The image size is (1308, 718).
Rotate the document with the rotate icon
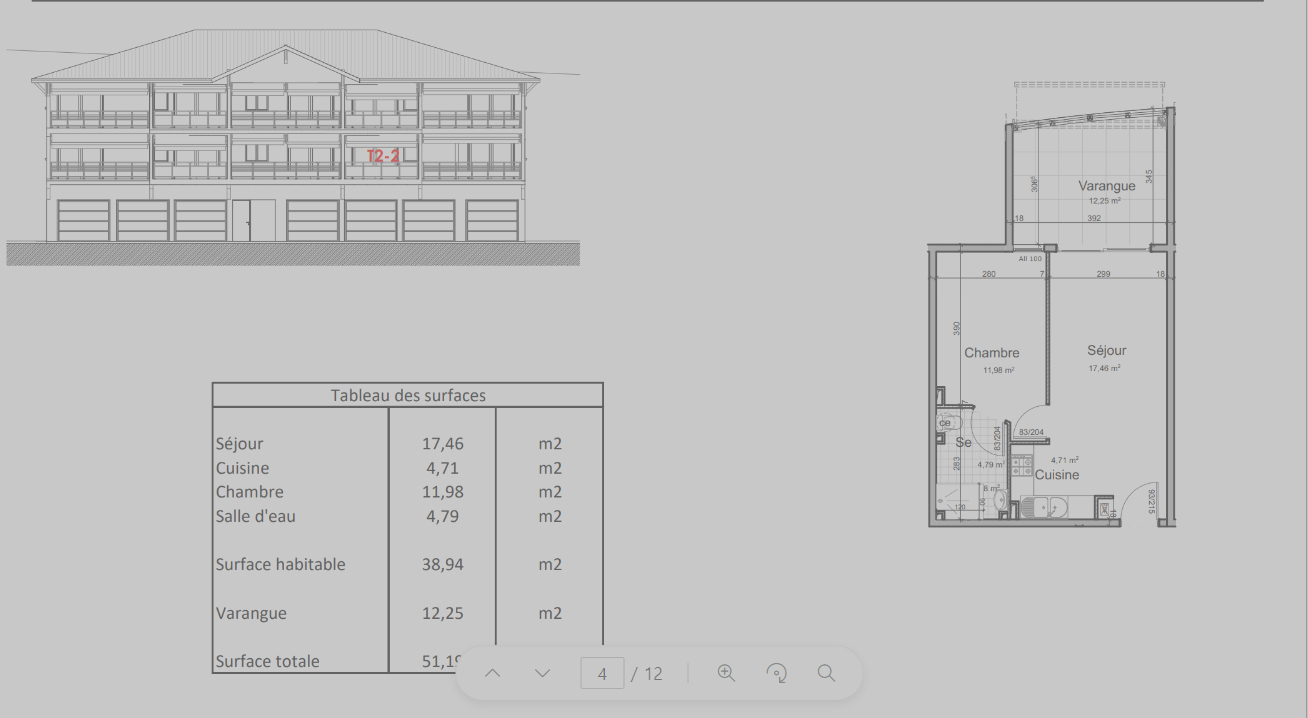tap(777, 673)
